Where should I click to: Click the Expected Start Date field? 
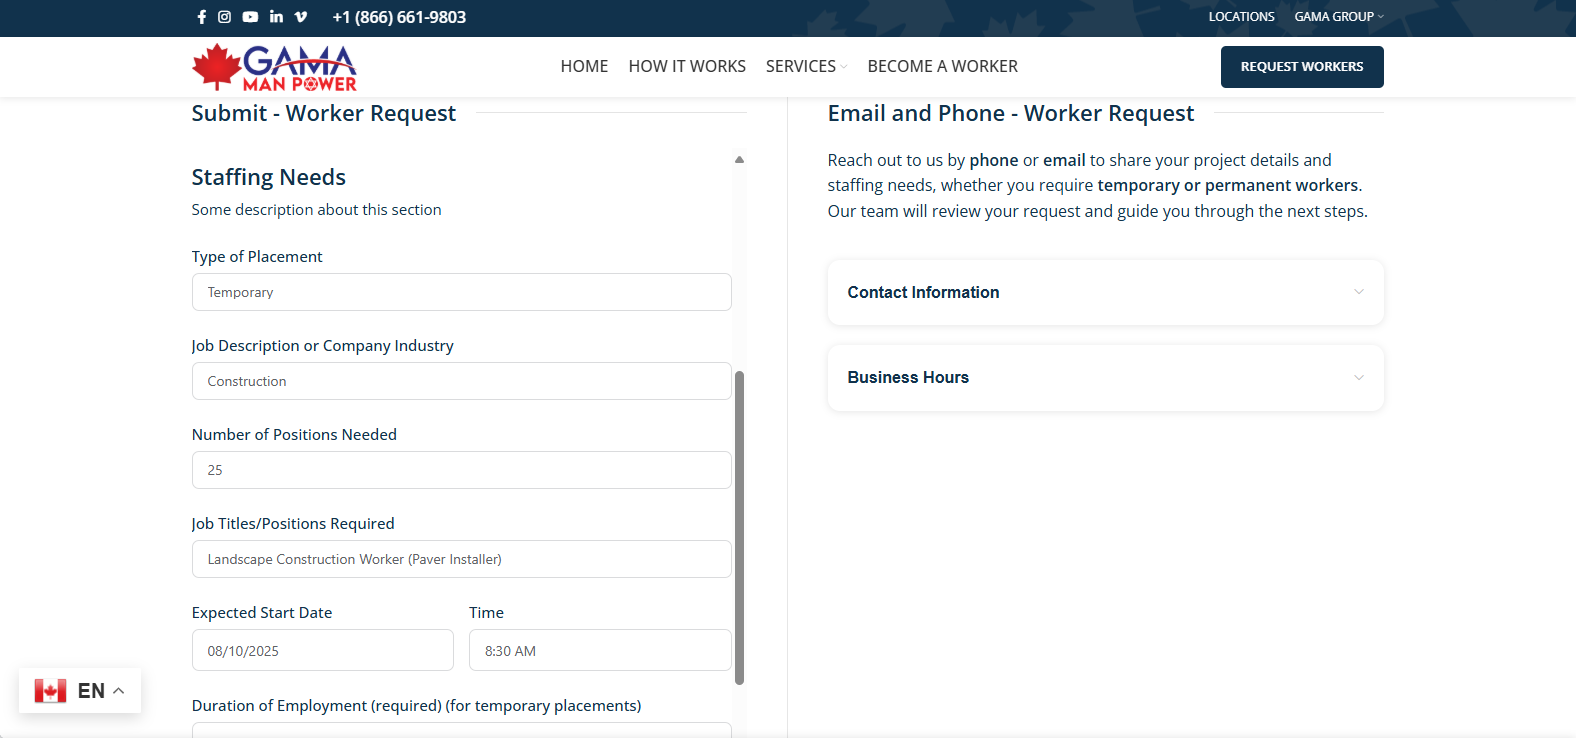pyautogui.click(x=322, y=651)
